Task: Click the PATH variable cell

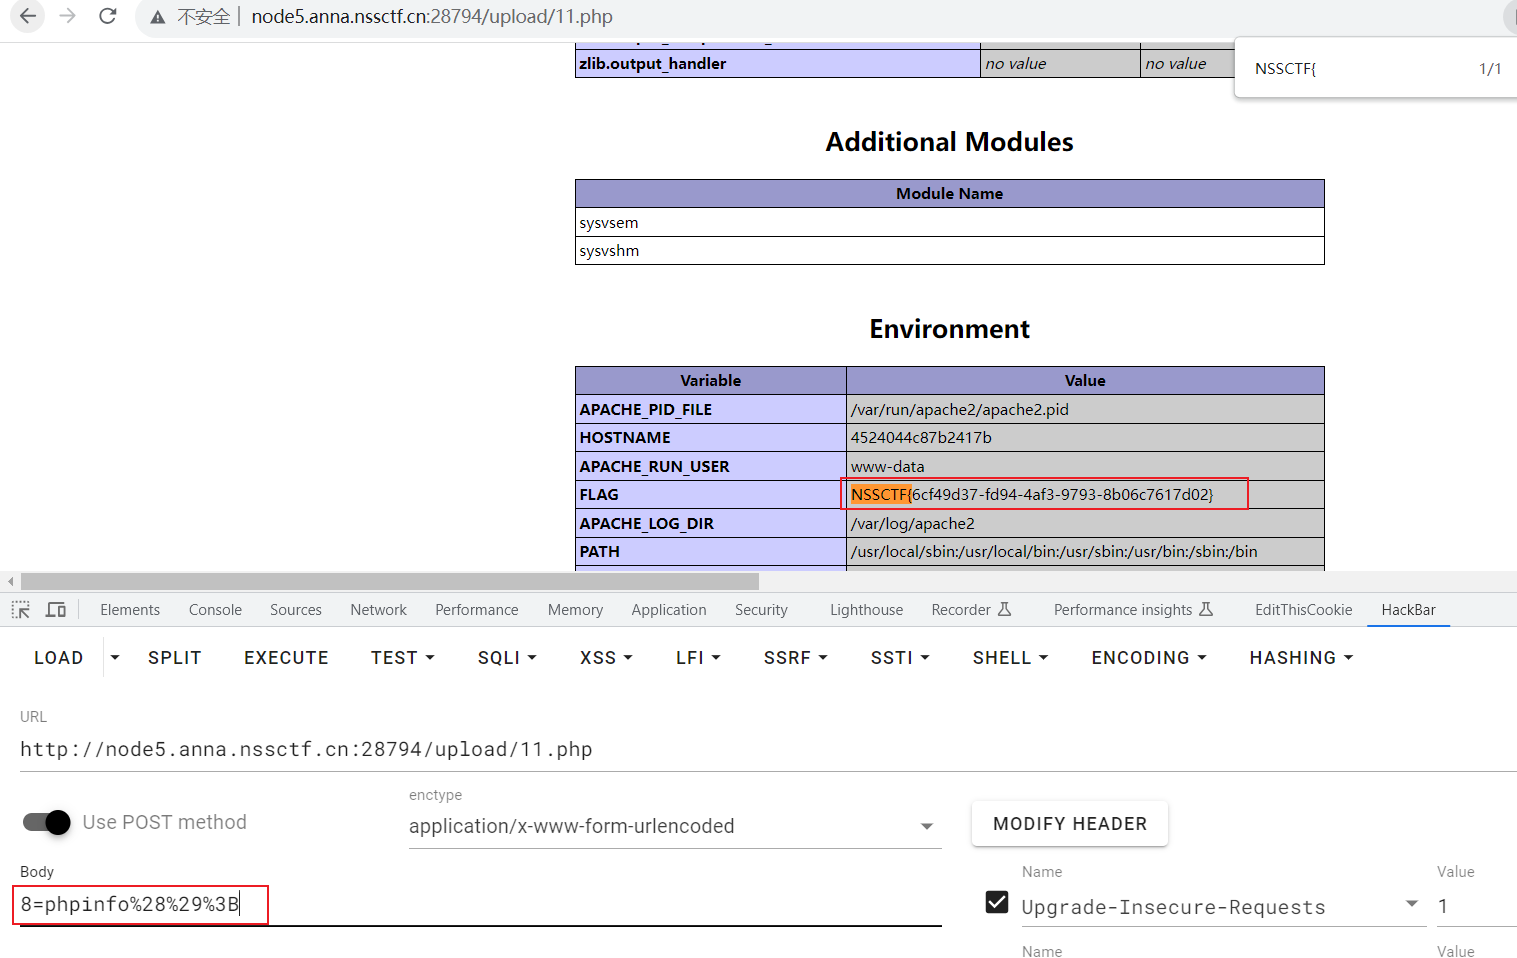Action: [x=711, y=552]
